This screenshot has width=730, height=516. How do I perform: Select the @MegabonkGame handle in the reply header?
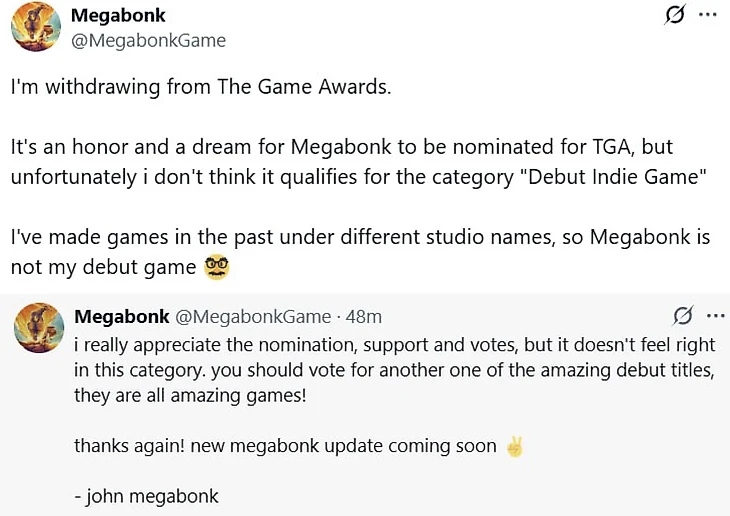tap(253, 317)
